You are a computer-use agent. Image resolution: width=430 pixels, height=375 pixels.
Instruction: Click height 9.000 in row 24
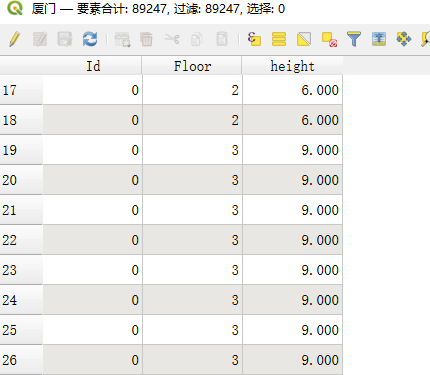pyautogui.click(x=293, y=300)
